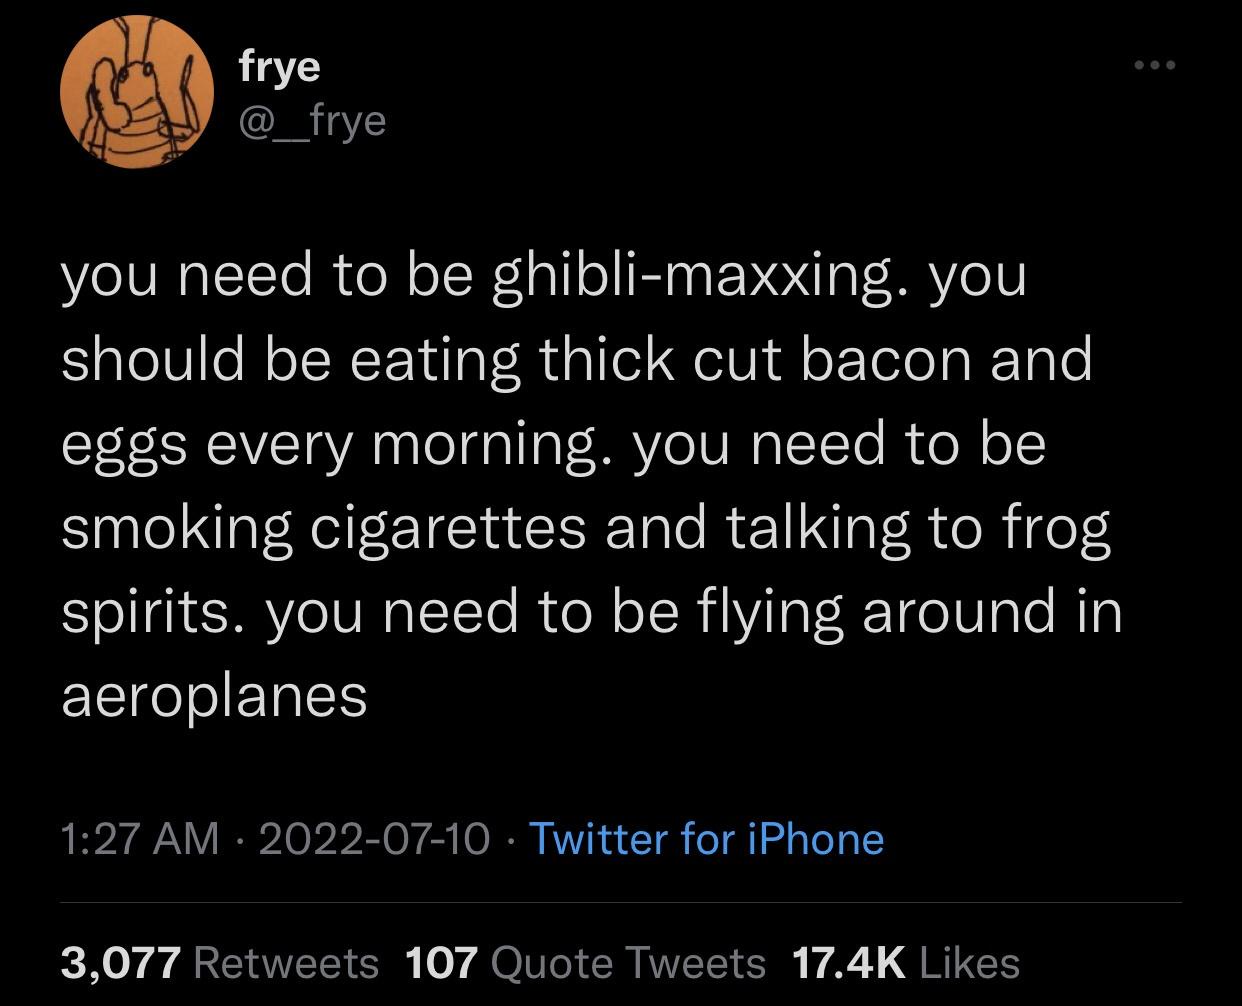Click the 2022-07-10 tweet date
The height and width of the screenshot is (1006, 1242).
(x=375, y=838)
